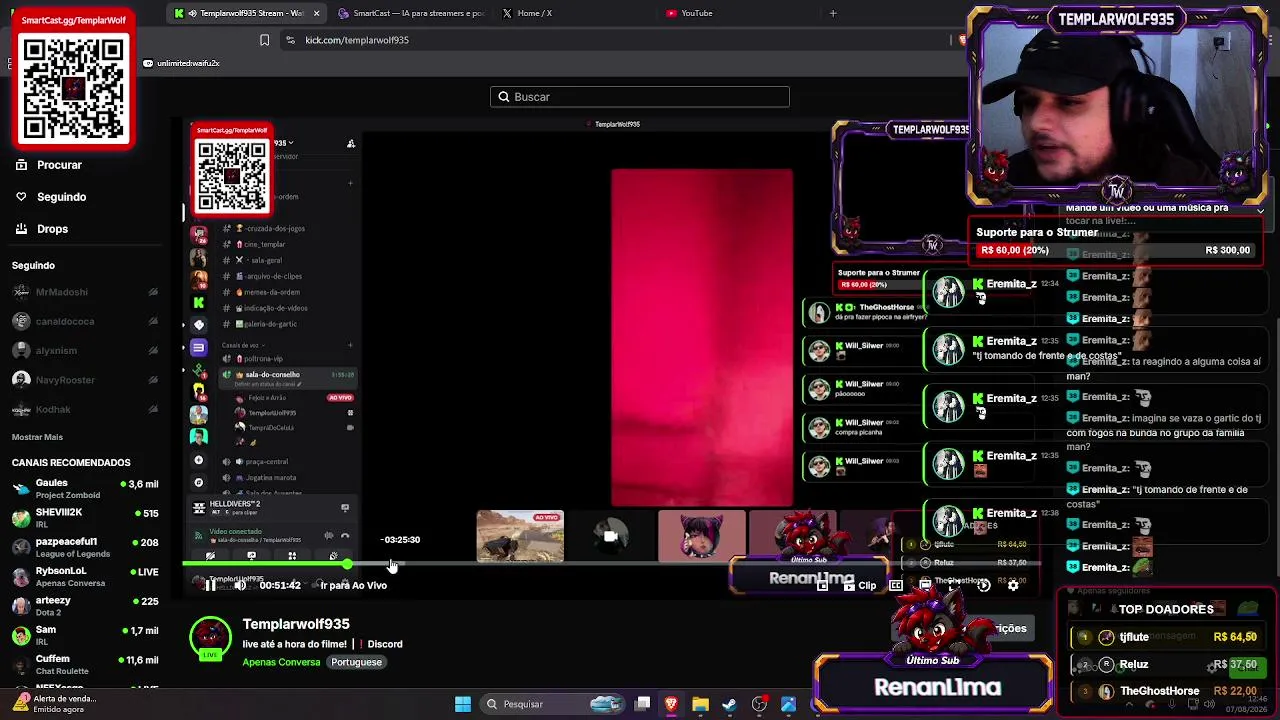The width and height of the screenshot is (1280, 720).
Task: Click the RybsonLoL channel avatar
Action: [x=21, y=576]
